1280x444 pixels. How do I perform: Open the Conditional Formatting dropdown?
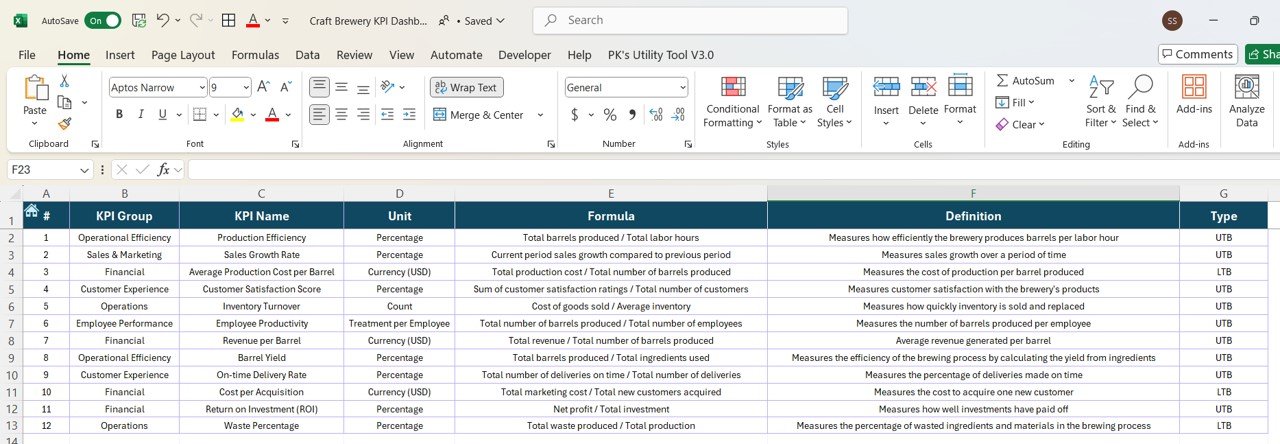pyautogui.click(x=733, y=101)
